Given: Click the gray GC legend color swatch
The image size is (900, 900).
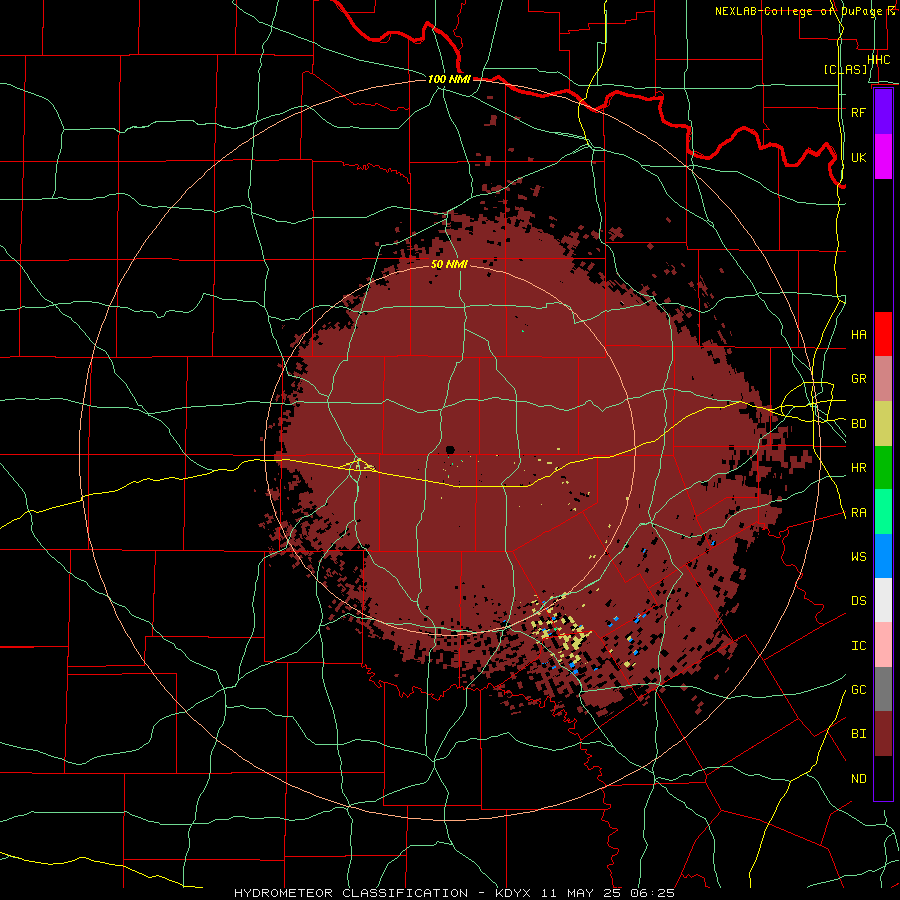Looking at the screenshot, I should point(883,689).
